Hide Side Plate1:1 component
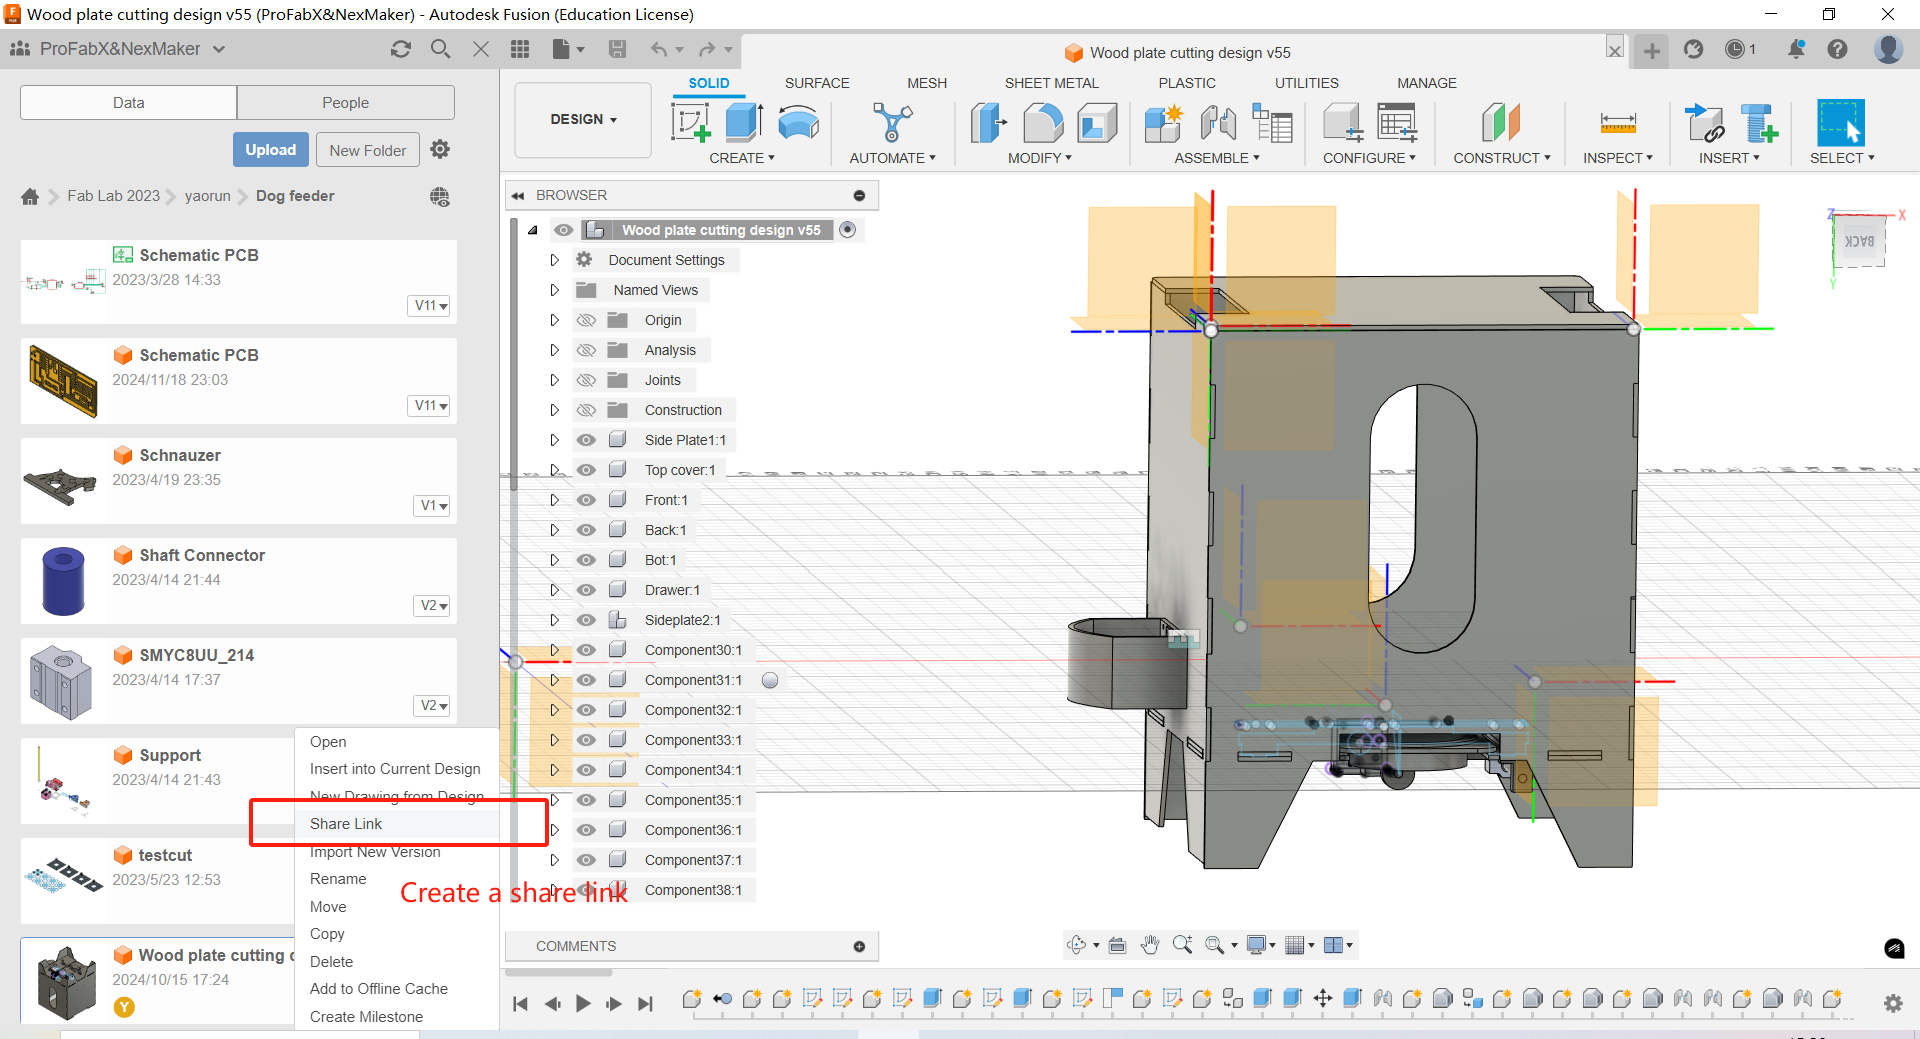1920x1039 pixels. [587, 440]
